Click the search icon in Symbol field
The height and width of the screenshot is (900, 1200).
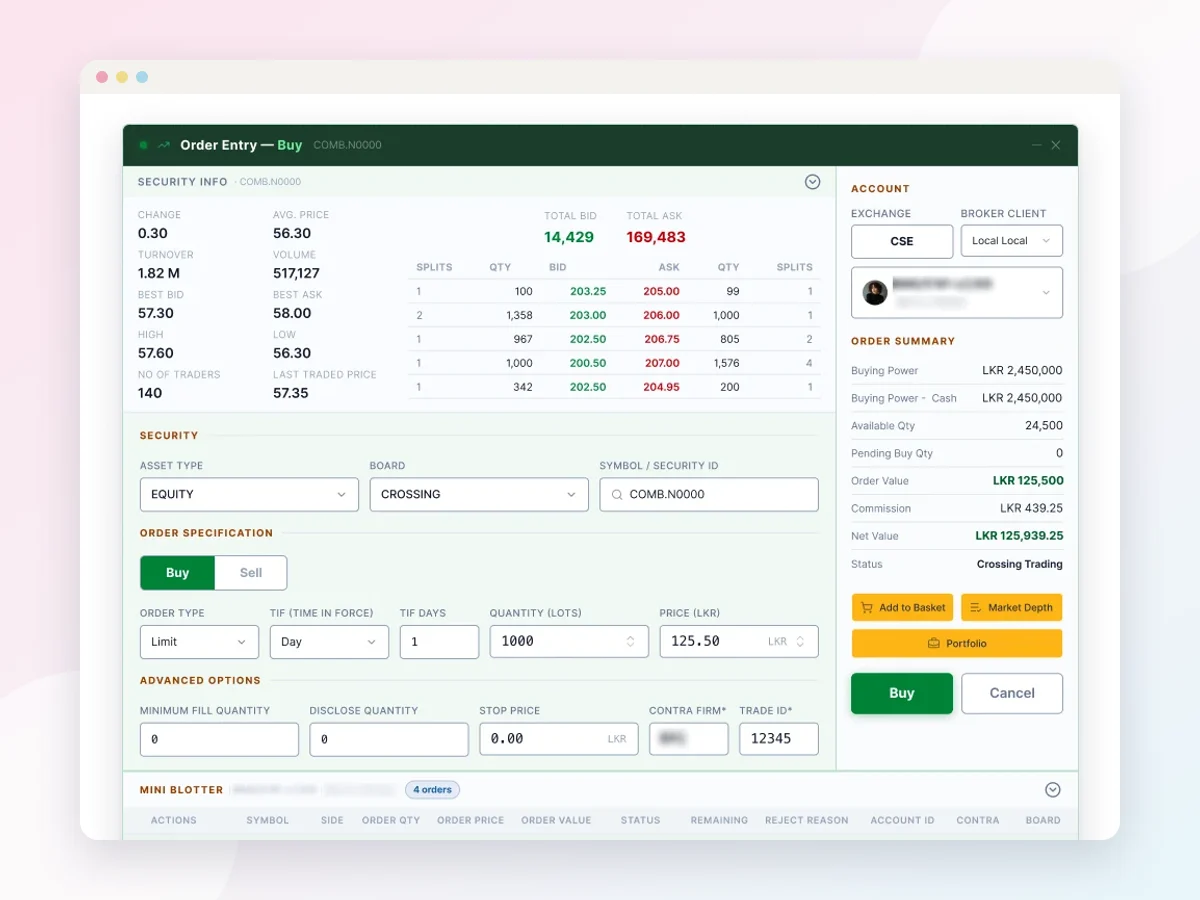tap(617, 494)
